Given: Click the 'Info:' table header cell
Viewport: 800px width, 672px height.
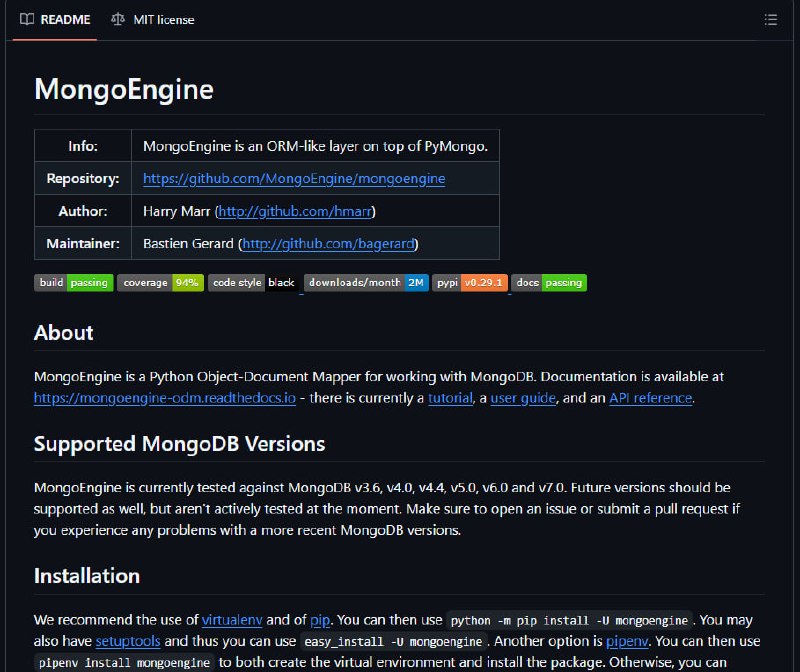Looking at the screenshot, I should tap(83, 146).
